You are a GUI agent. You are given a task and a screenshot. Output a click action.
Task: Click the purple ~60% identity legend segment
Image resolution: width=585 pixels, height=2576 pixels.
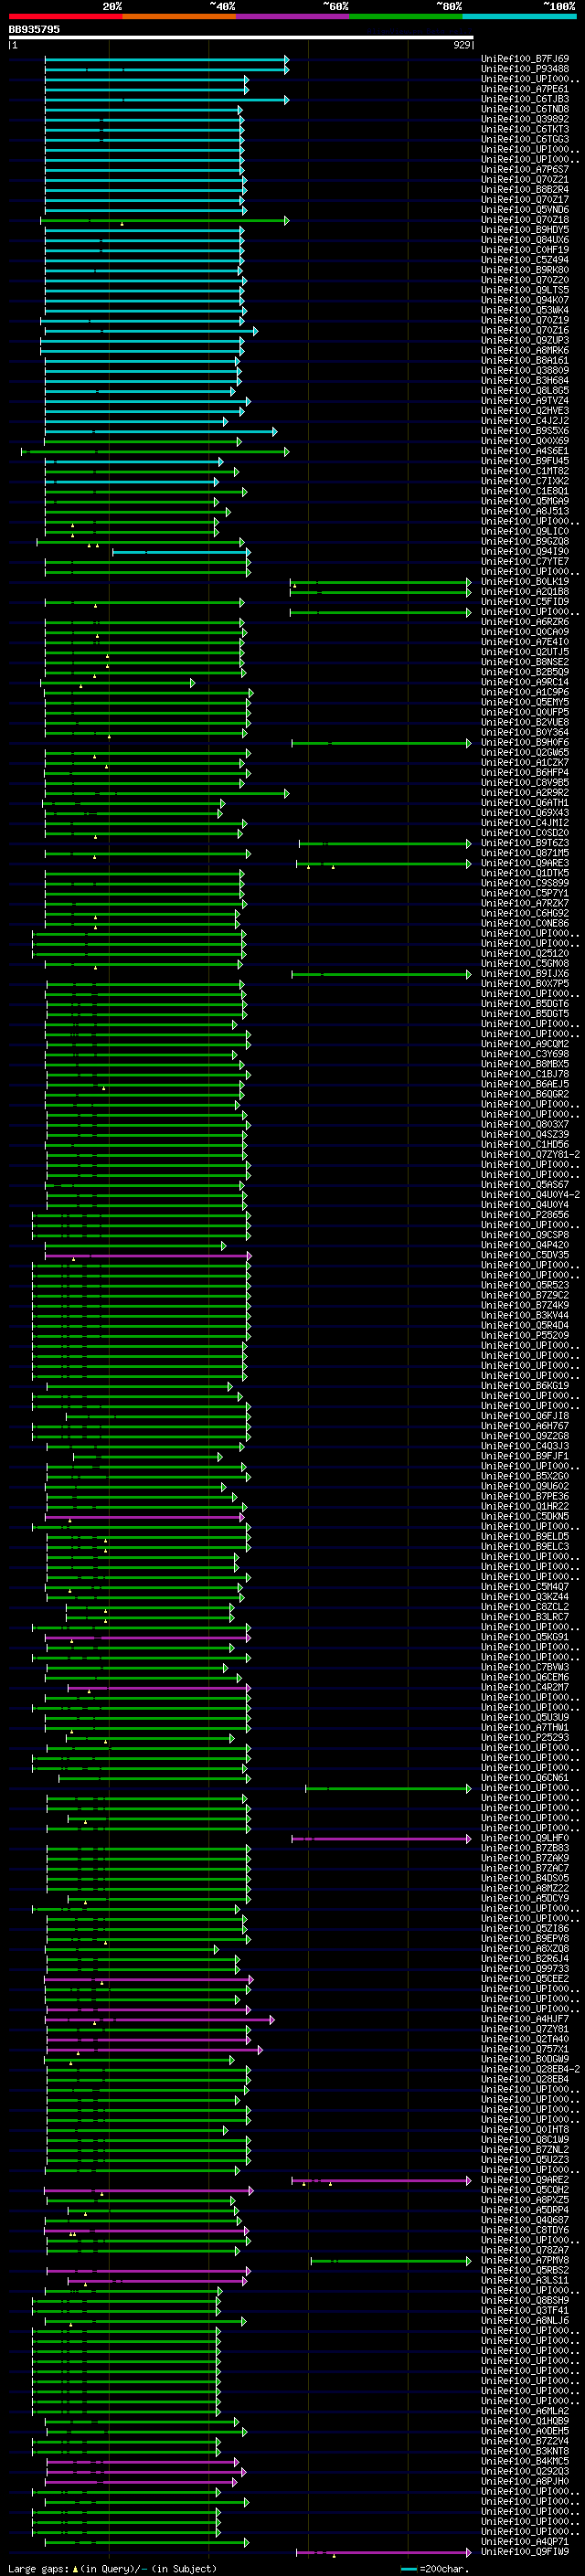point(293,16)
